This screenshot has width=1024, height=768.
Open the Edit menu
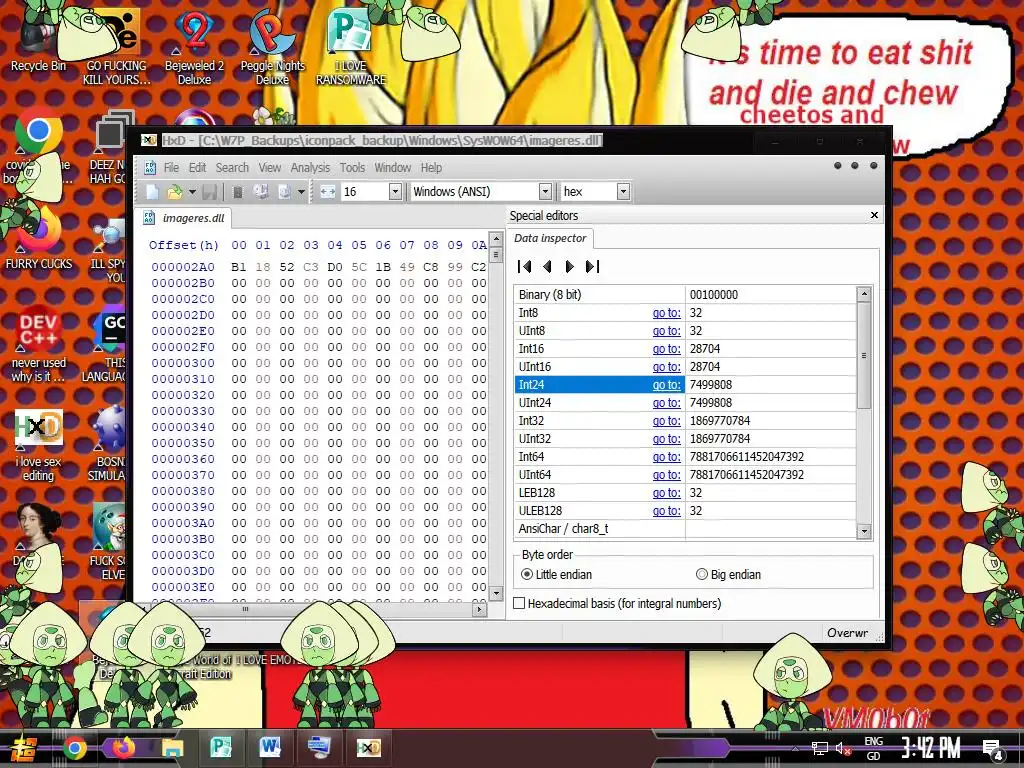197,167
